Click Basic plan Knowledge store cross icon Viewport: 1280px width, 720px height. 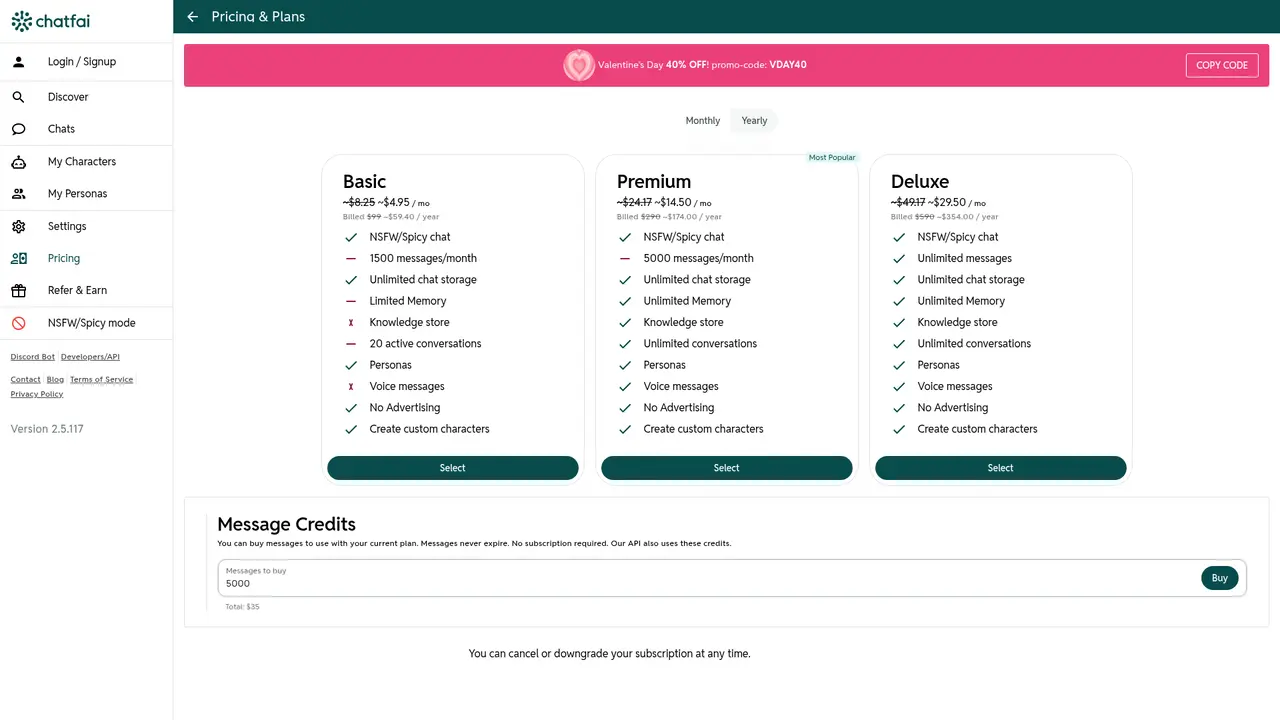point(351,323)
